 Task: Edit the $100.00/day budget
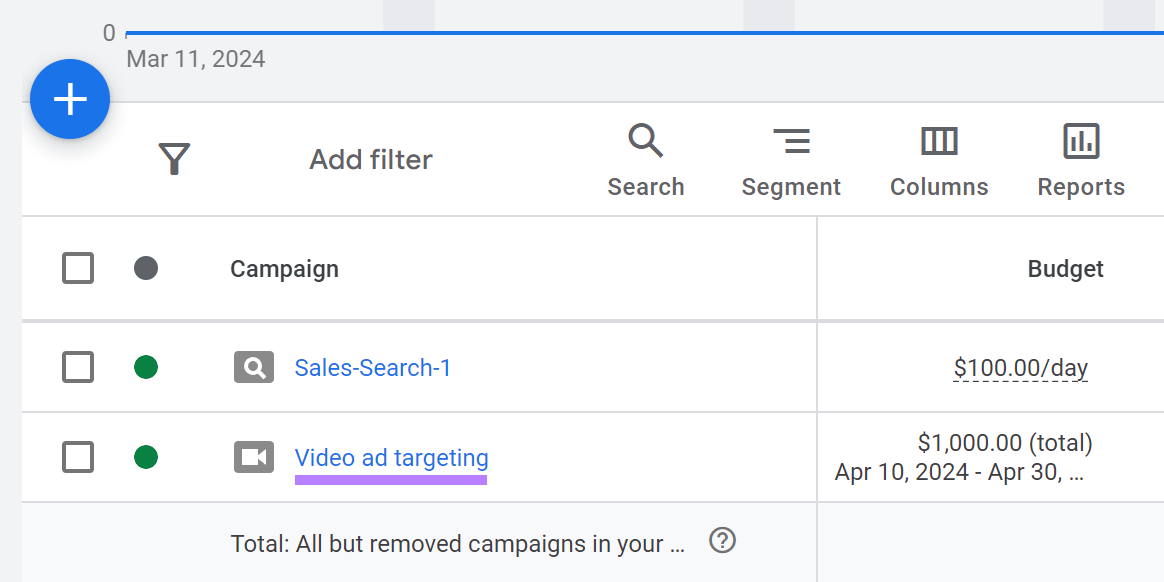1021,367
